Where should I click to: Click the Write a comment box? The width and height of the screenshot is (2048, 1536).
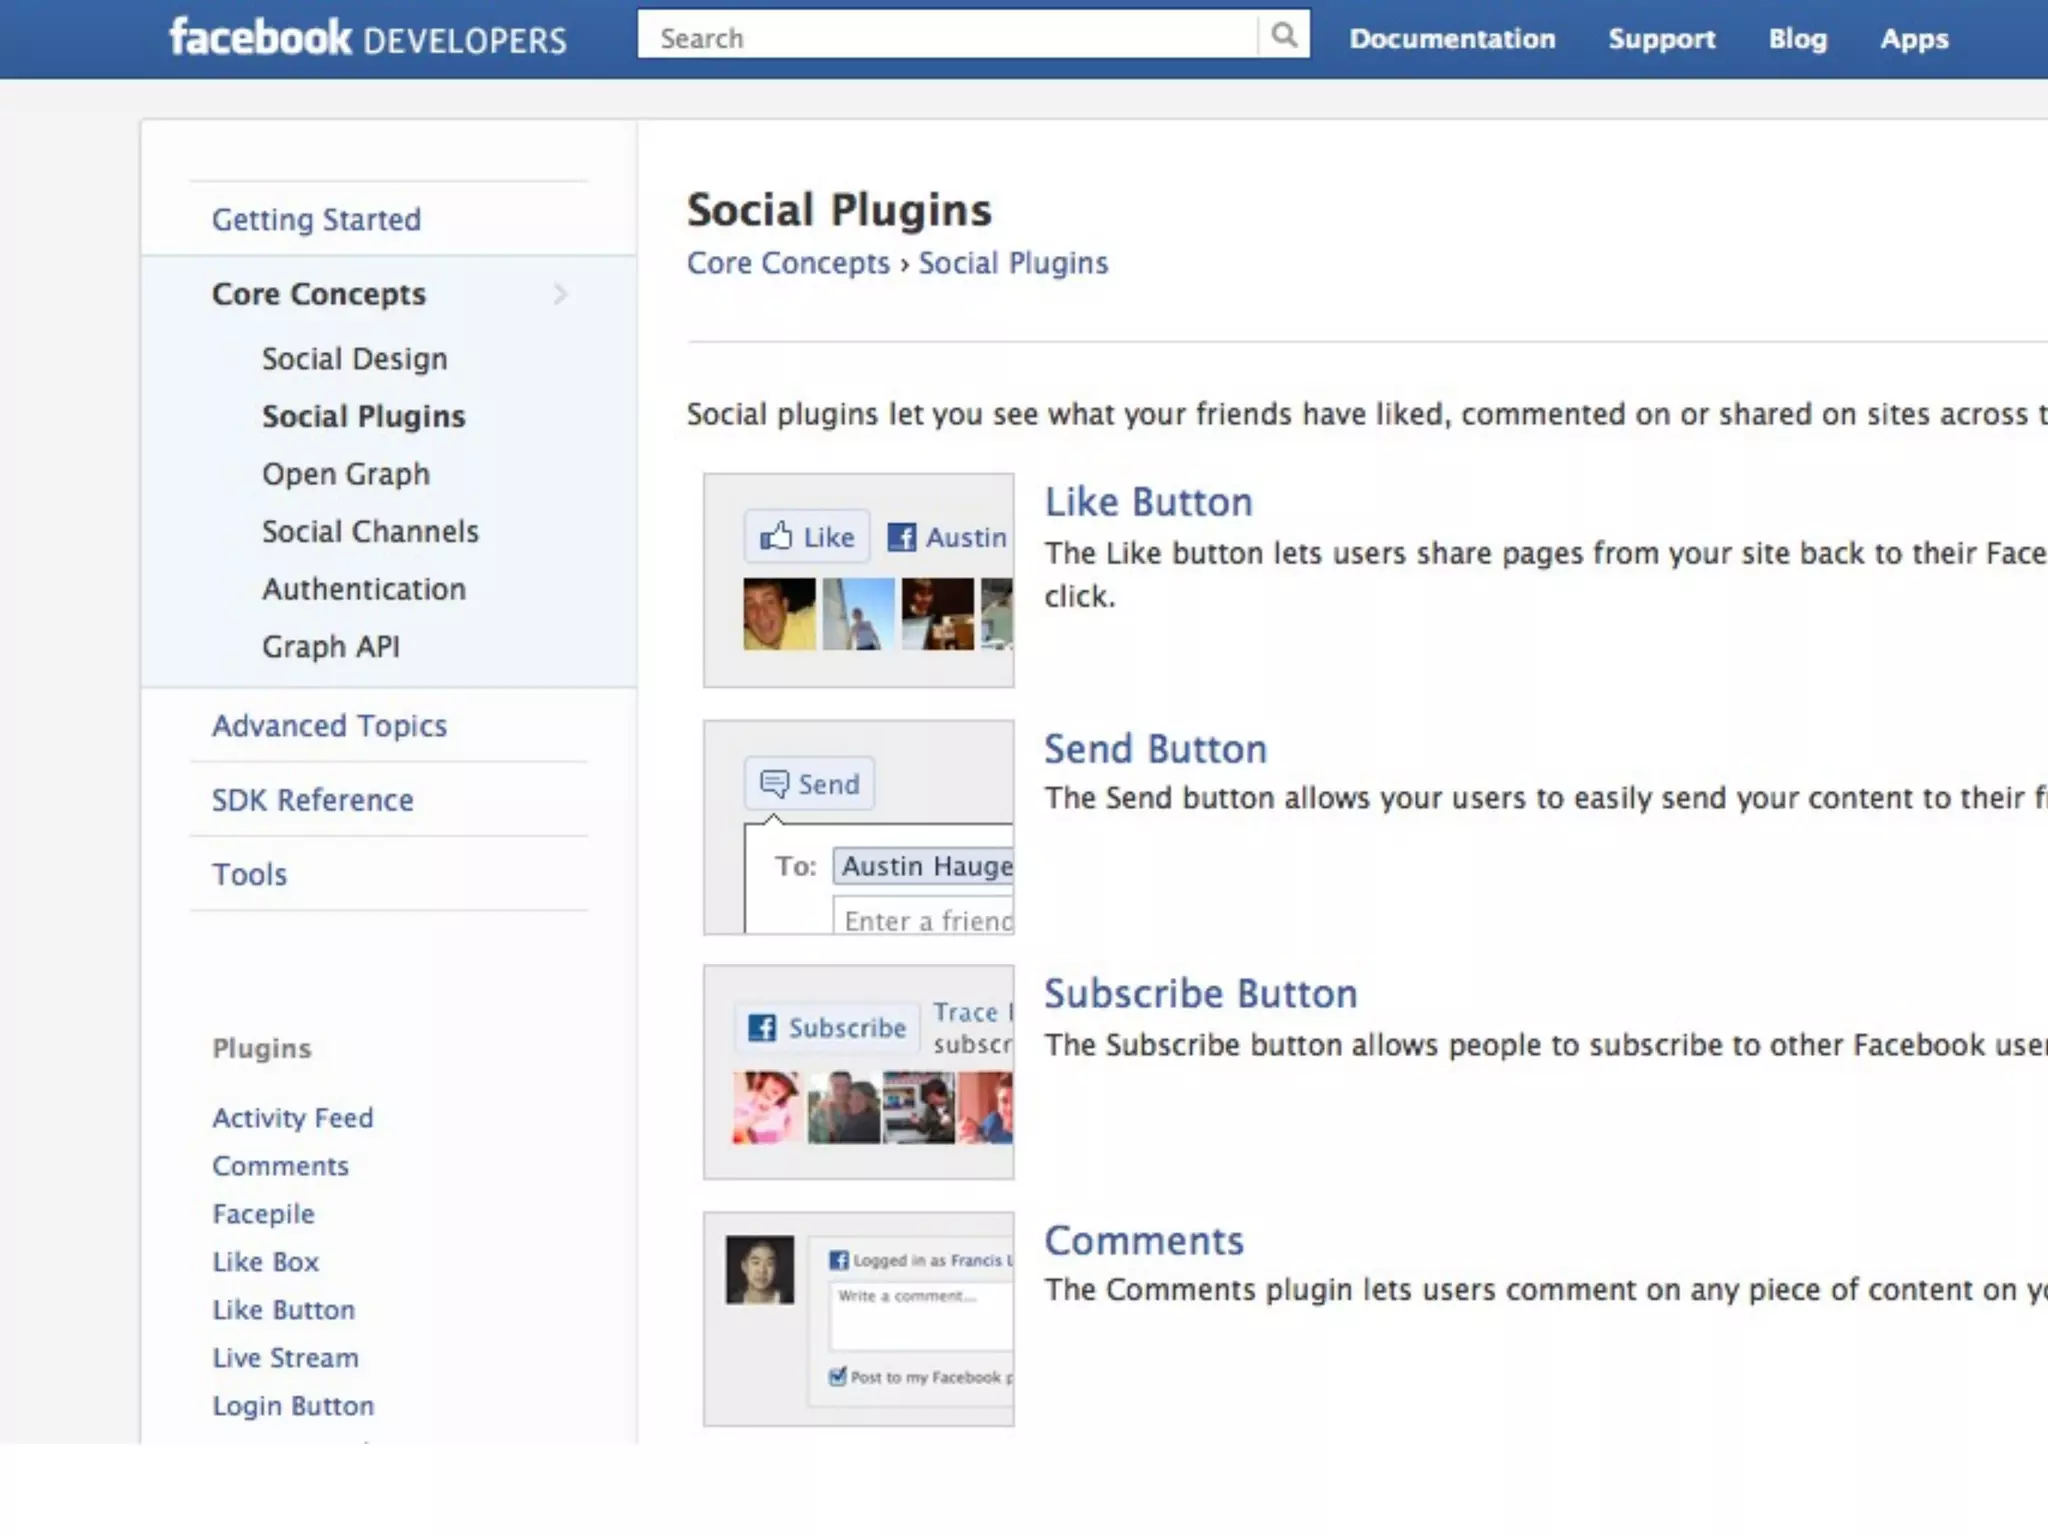point(920,1318)
